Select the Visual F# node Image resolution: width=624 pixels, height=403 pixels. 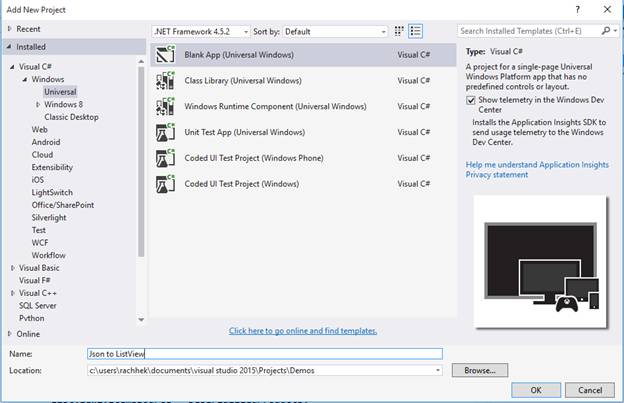pyautogui.click(x=35, y=280)
